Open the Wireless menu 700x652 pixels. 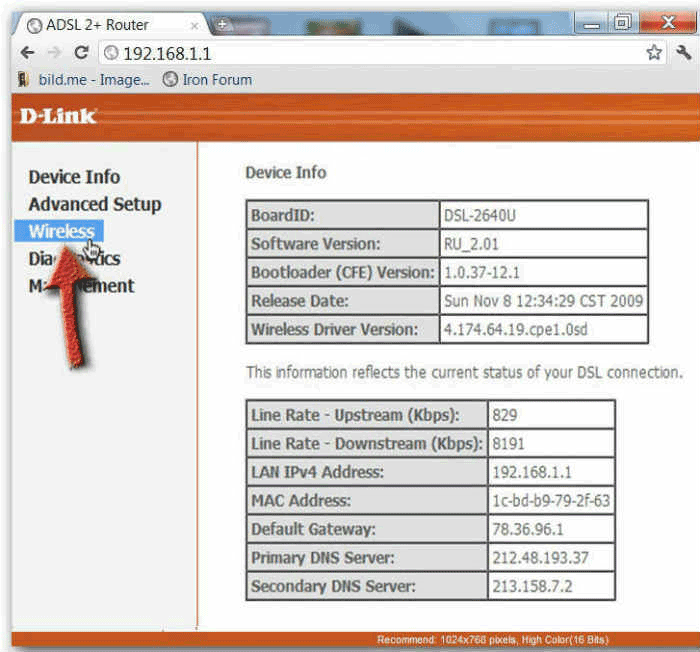point(61,231)
